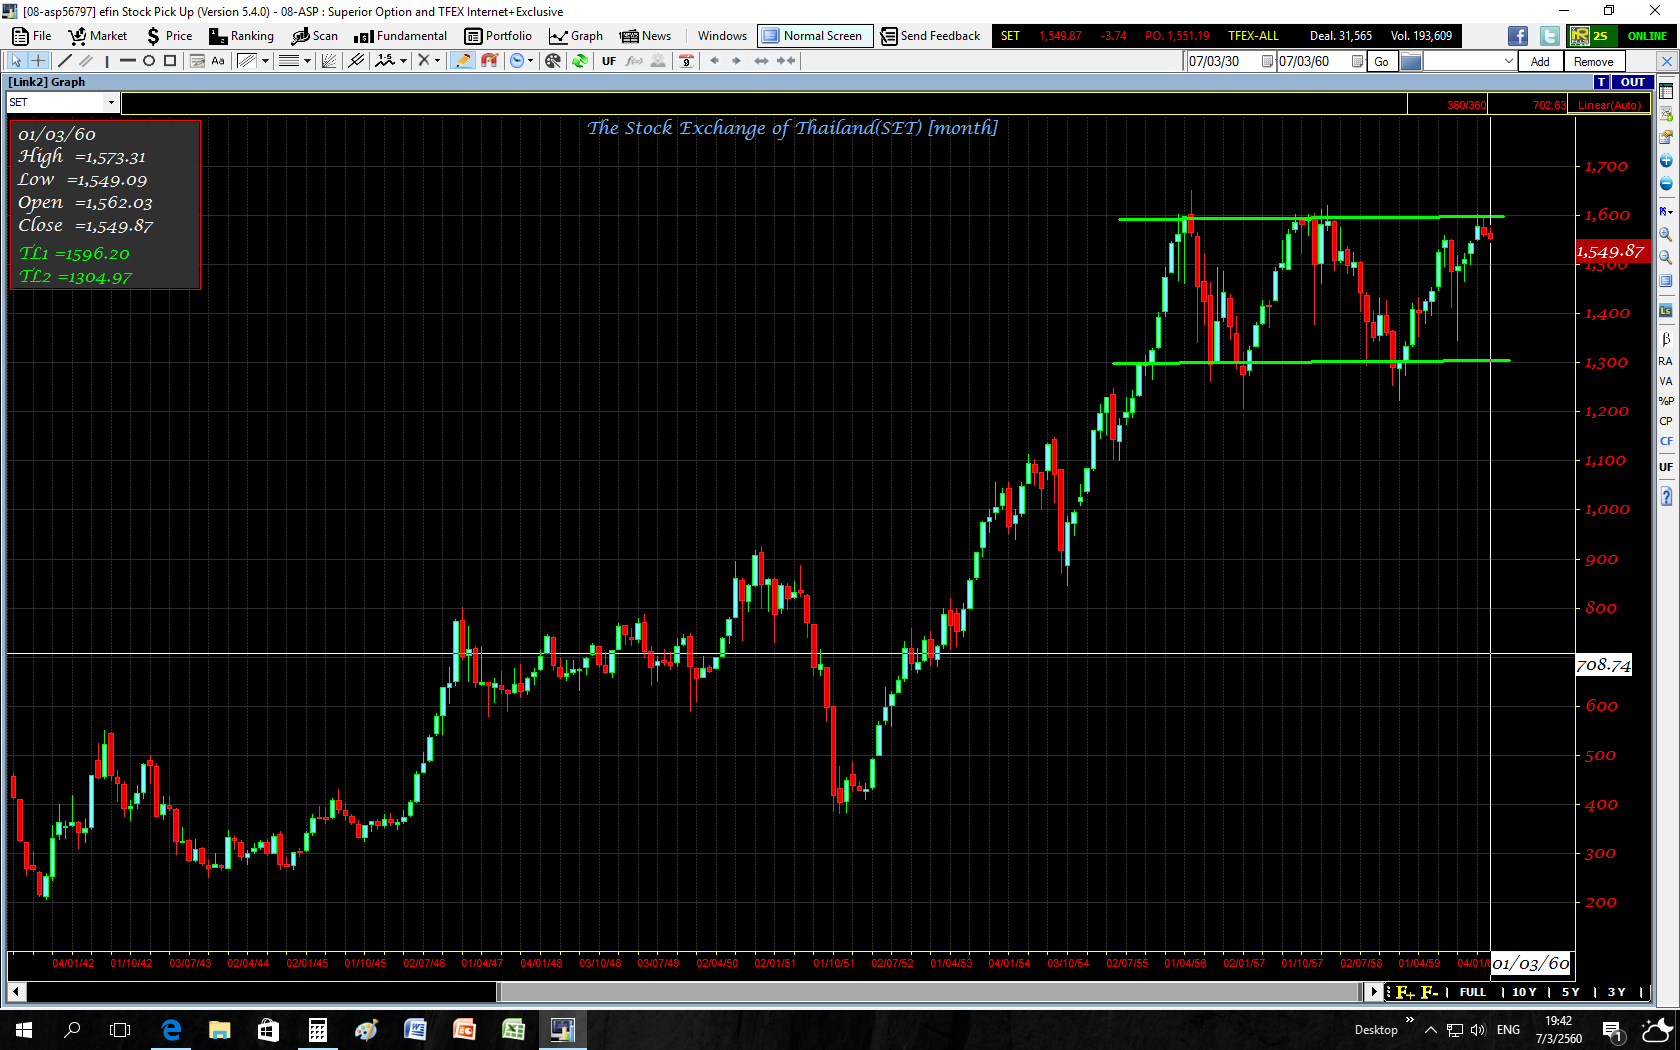The width and height of the screenshot is (1680, 1050).
Task: Open the calendar date icon
Action: point(686,61)
